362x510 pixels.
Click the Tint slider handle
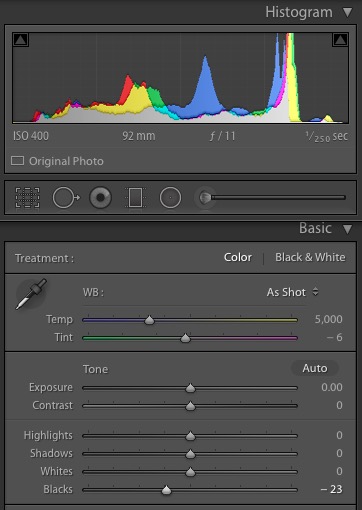pyautogui.click(x=185, y=338)
